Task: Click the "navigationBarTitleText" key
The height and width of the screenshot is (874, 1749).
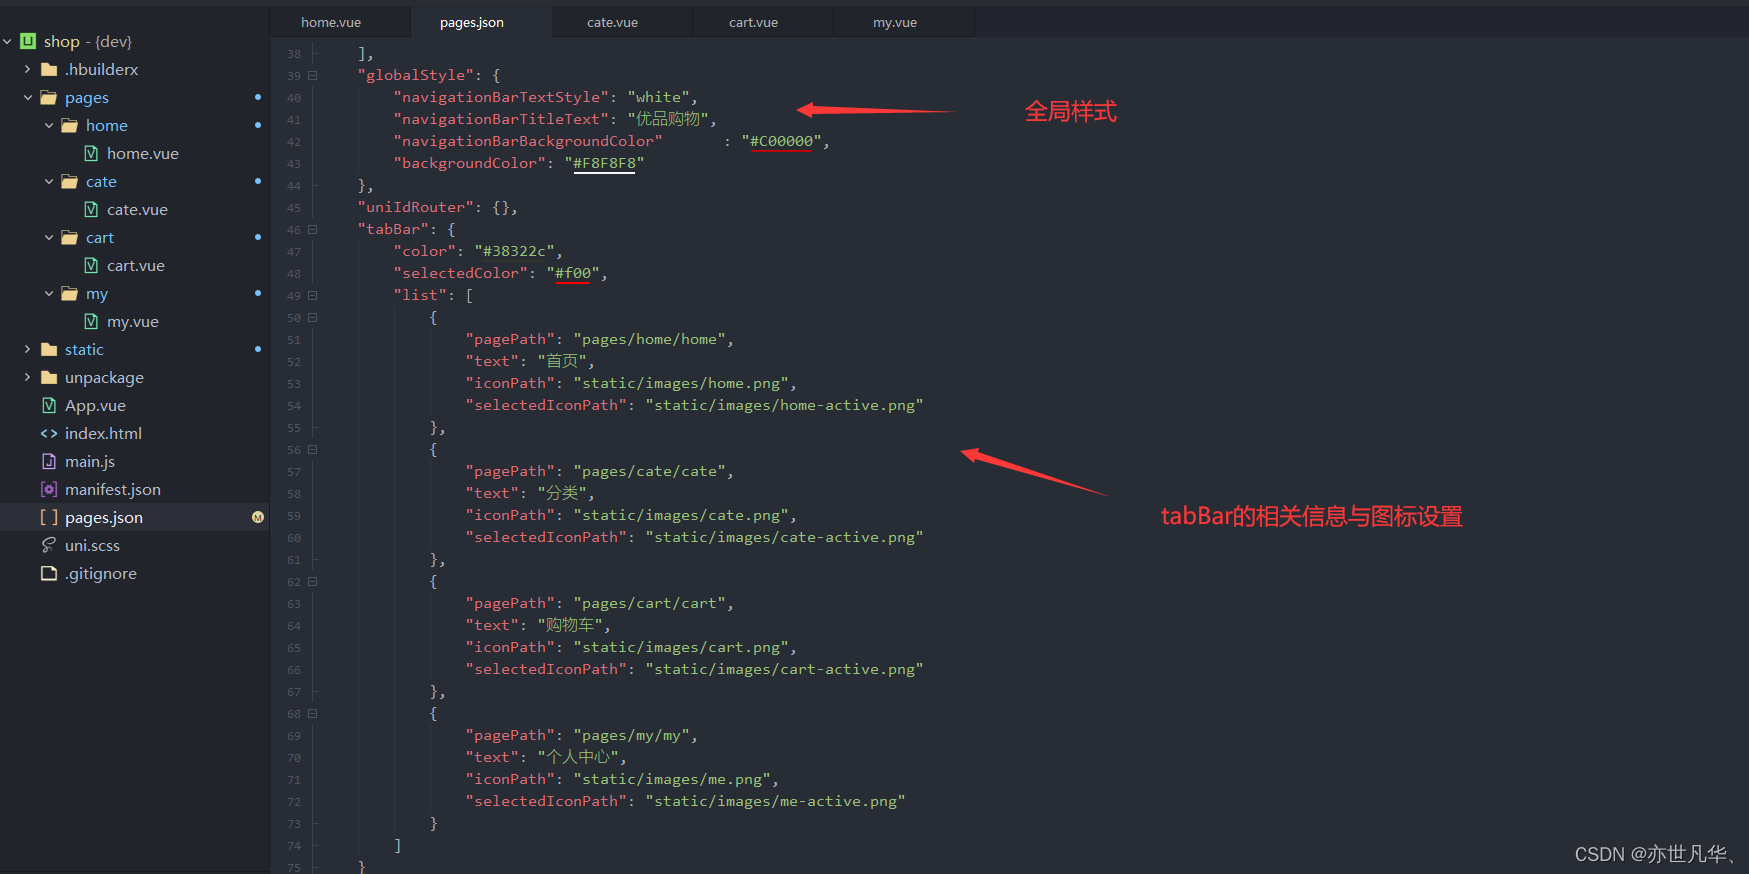Action: [x=501, y=119]
